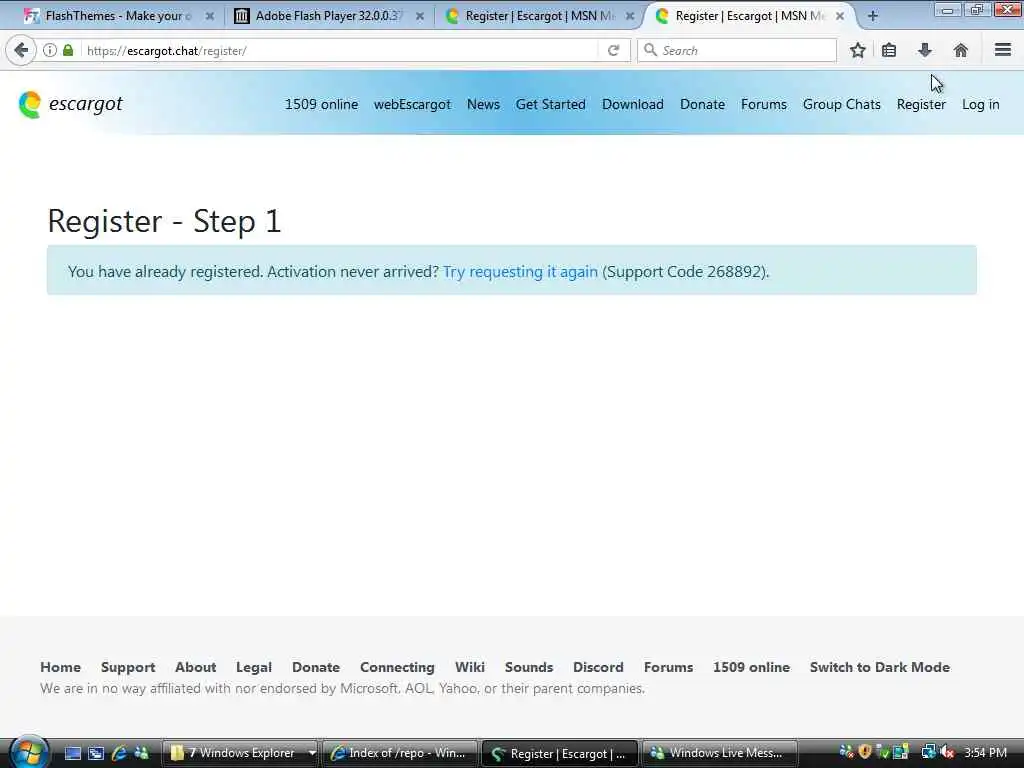Click the Register - Step 1 heading

tap(165, 221)
